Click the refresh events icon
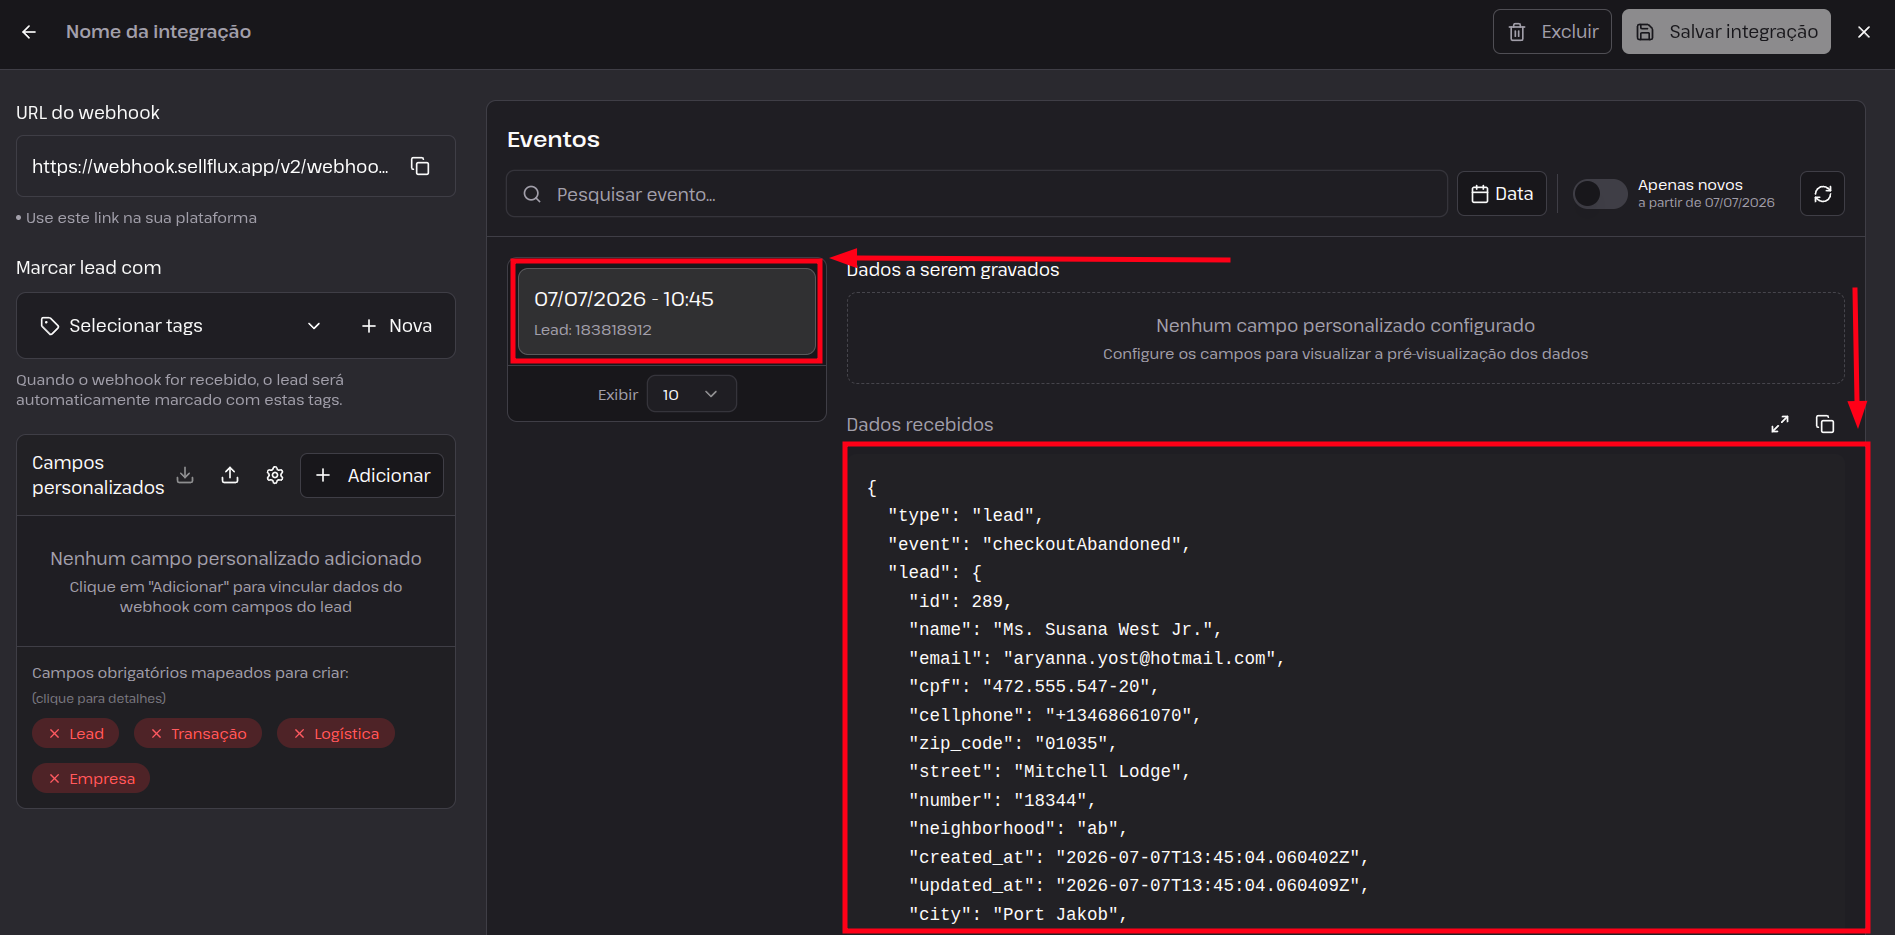 pos(1822,194)
